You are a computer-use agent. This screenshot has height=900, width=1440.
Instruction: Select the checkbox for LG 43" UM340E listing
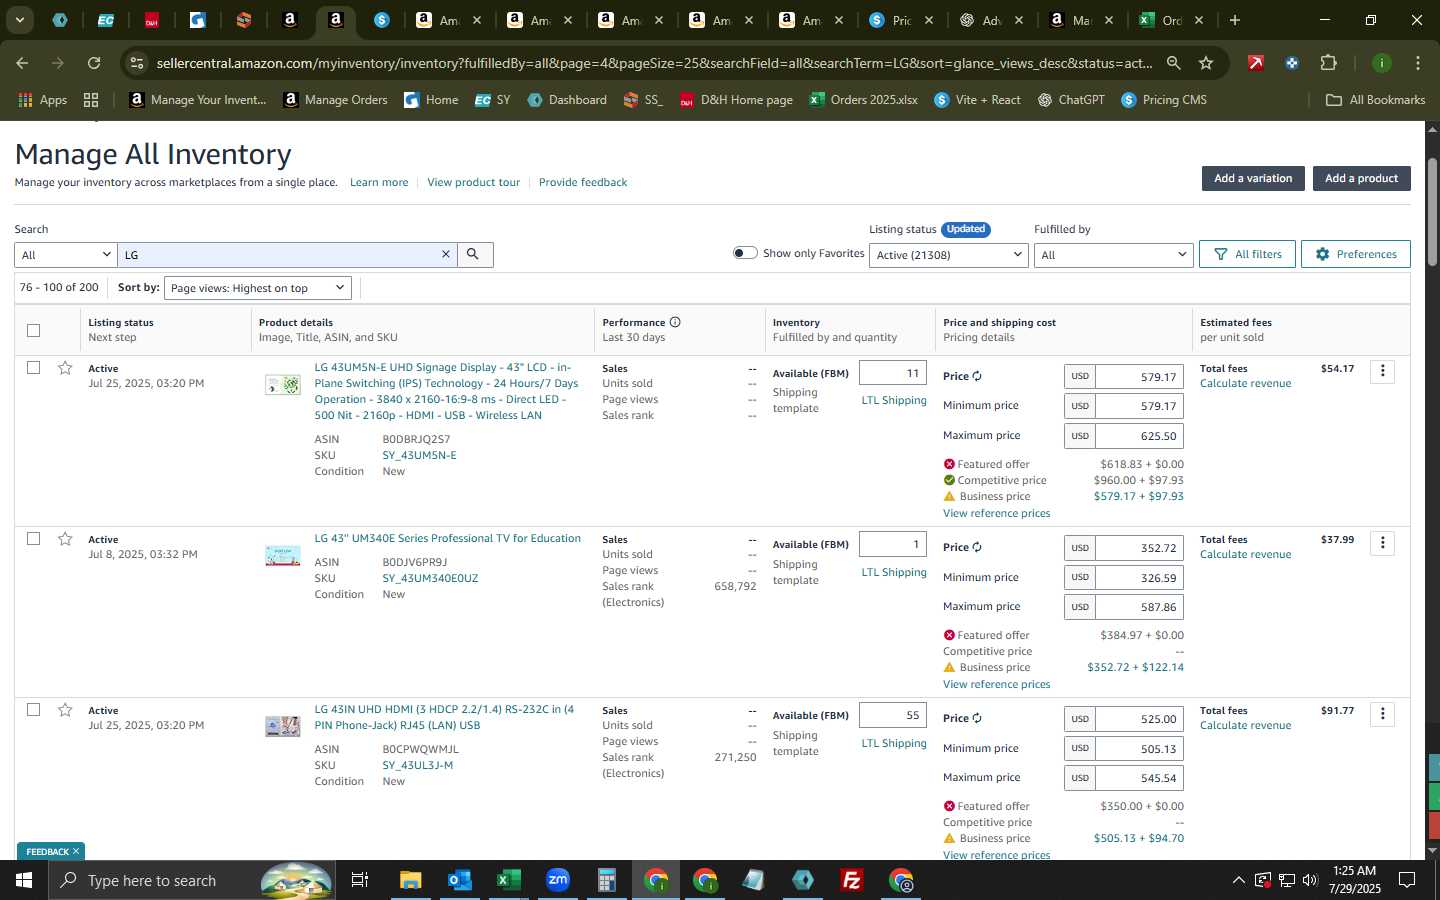[33, 539]
